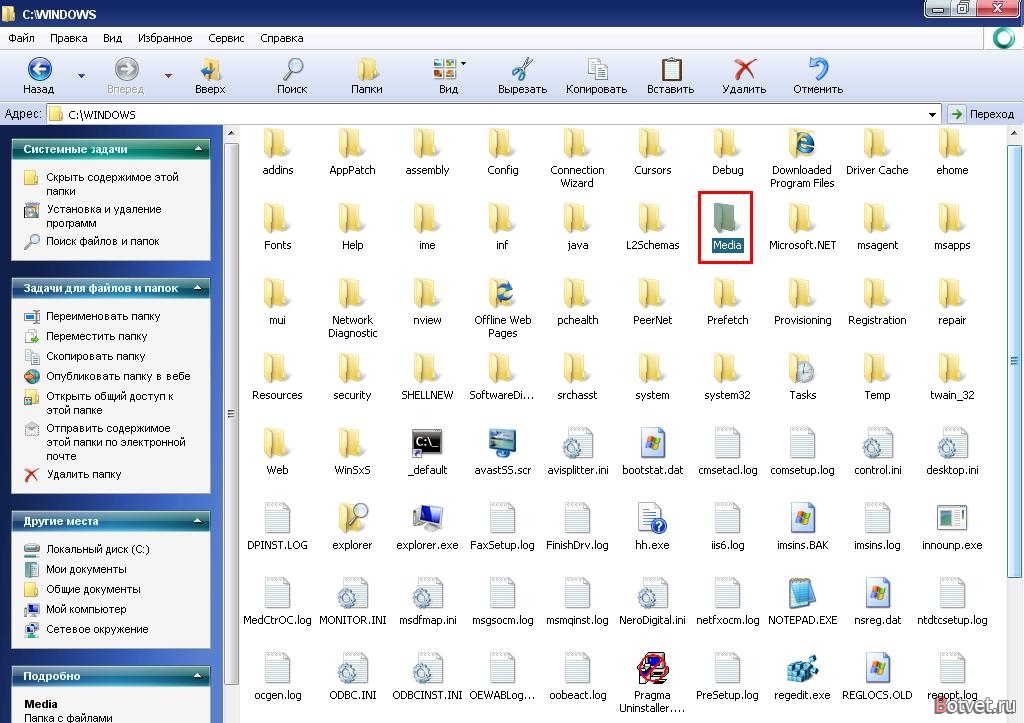The width and height of the screenshot is (1024, 723).
Task: Click the Delete (Удалить) red X icon
Action: 744,69
